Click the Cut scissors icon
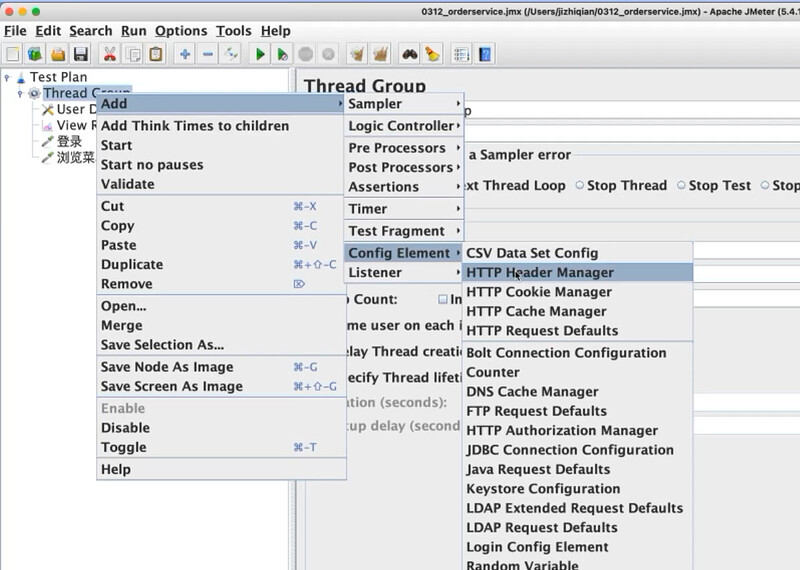The height and width of the screenshot is (570, 800). pyautogui.click(x=110, y=54)
